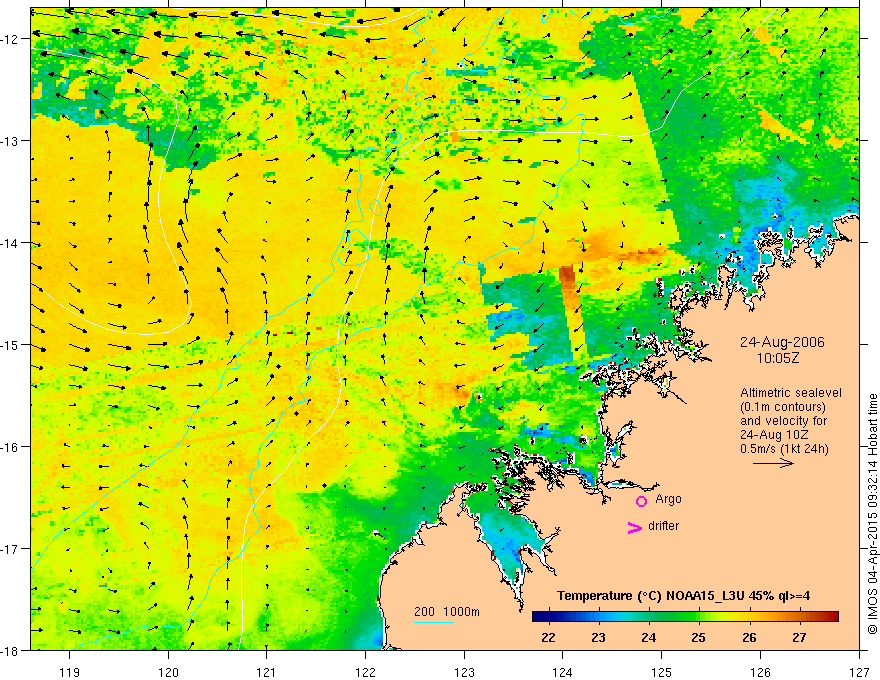Image resolution: width=880 pixels, height=680 pixels.
Task: Click the velocity scale arrow under 0.5m/s
Action: tap(773, 463)
